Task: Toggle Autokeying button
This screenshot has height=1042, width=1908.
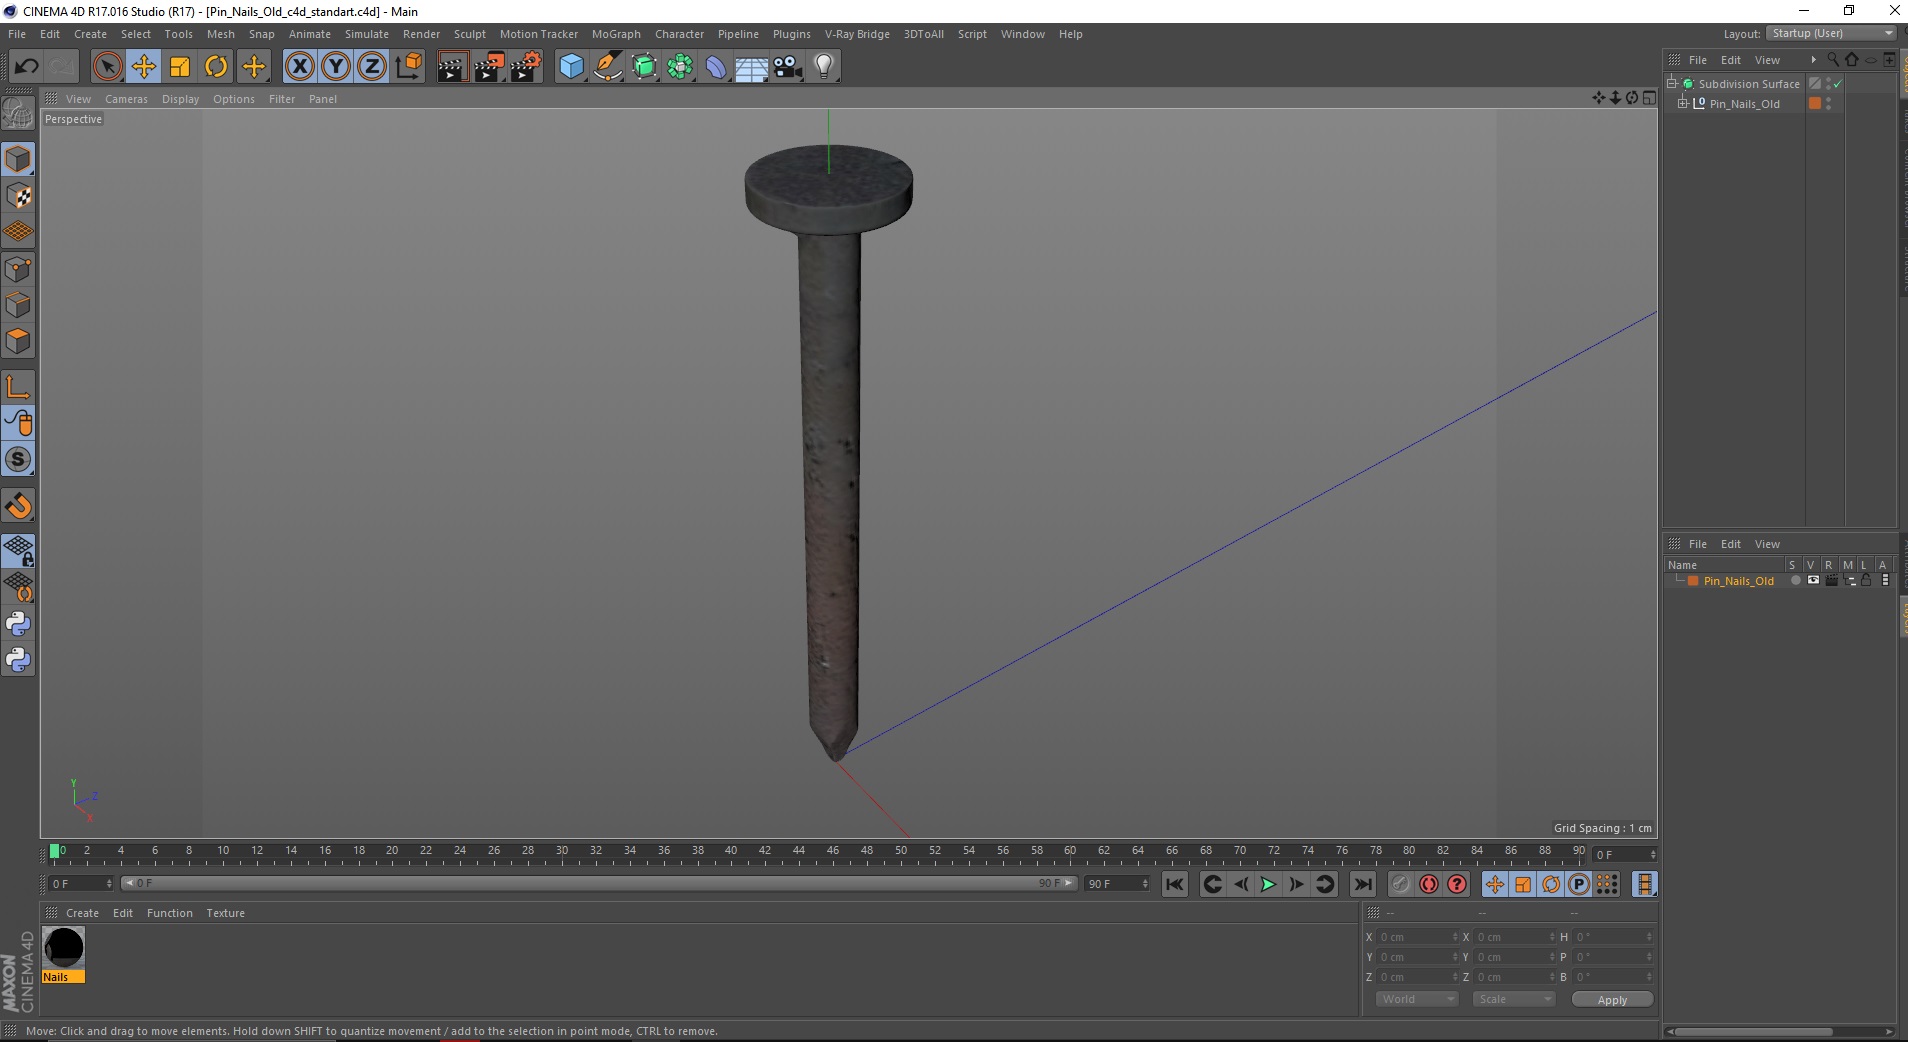Action: point(1429,884)
